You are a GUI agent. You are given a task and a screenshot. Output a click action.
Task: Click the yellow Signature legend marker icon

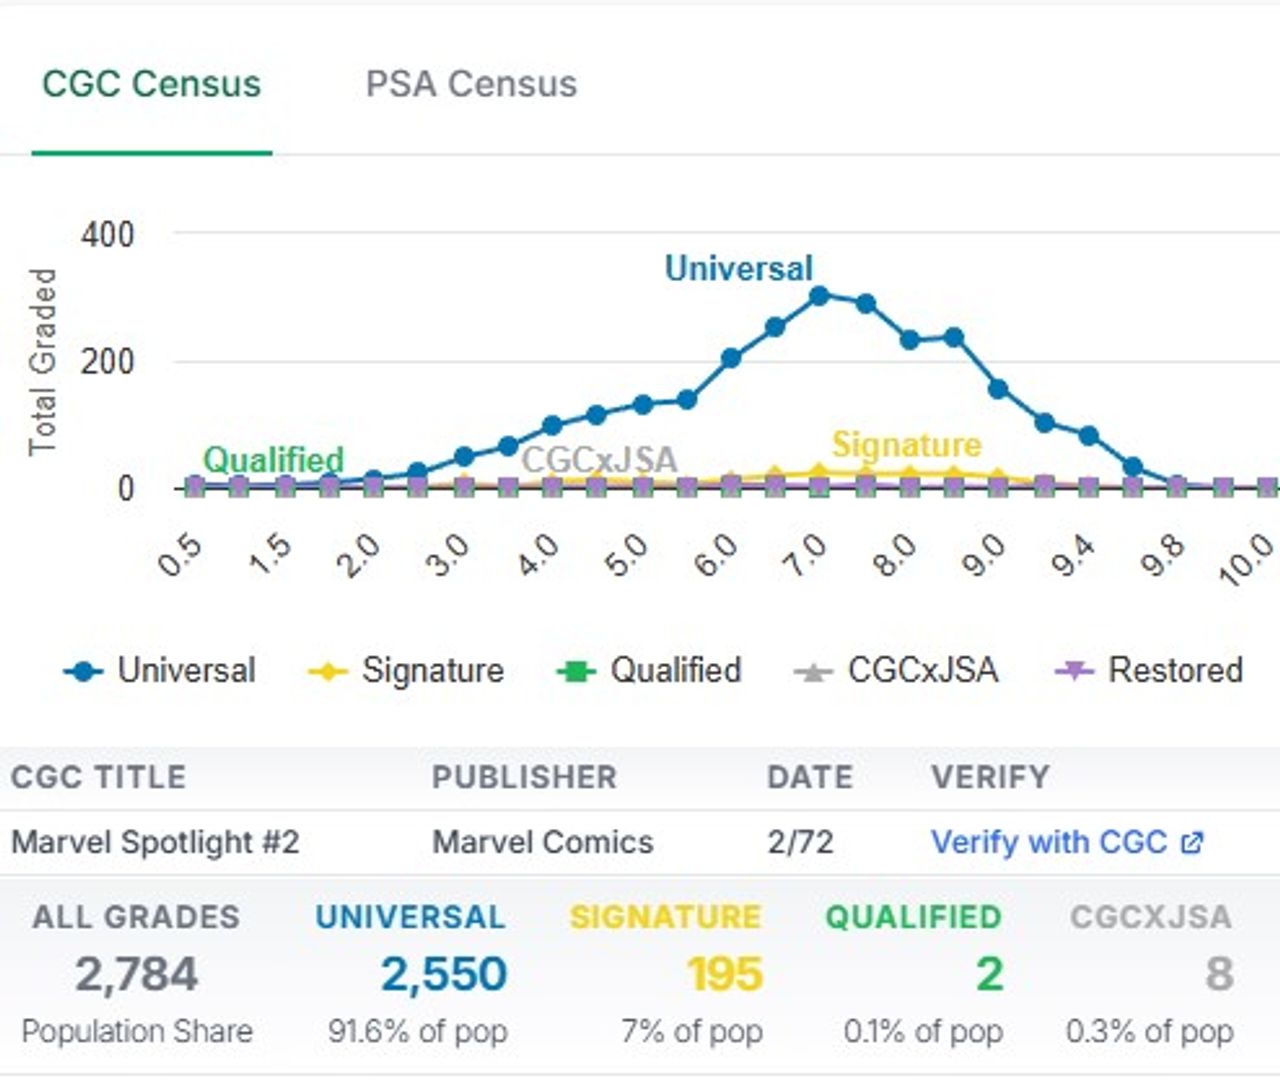(327, 672)
